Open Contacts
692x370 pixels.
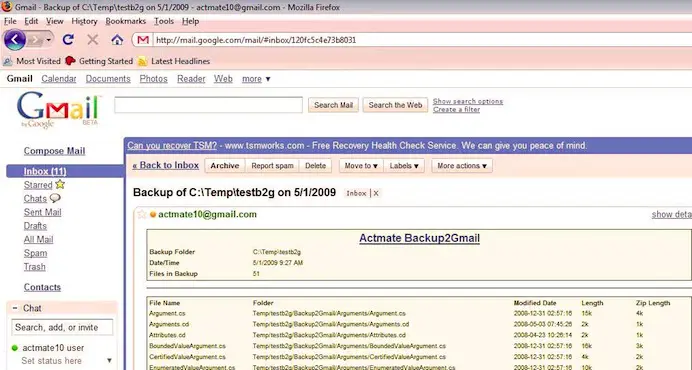pyautogui.click(x=42, y=287)
